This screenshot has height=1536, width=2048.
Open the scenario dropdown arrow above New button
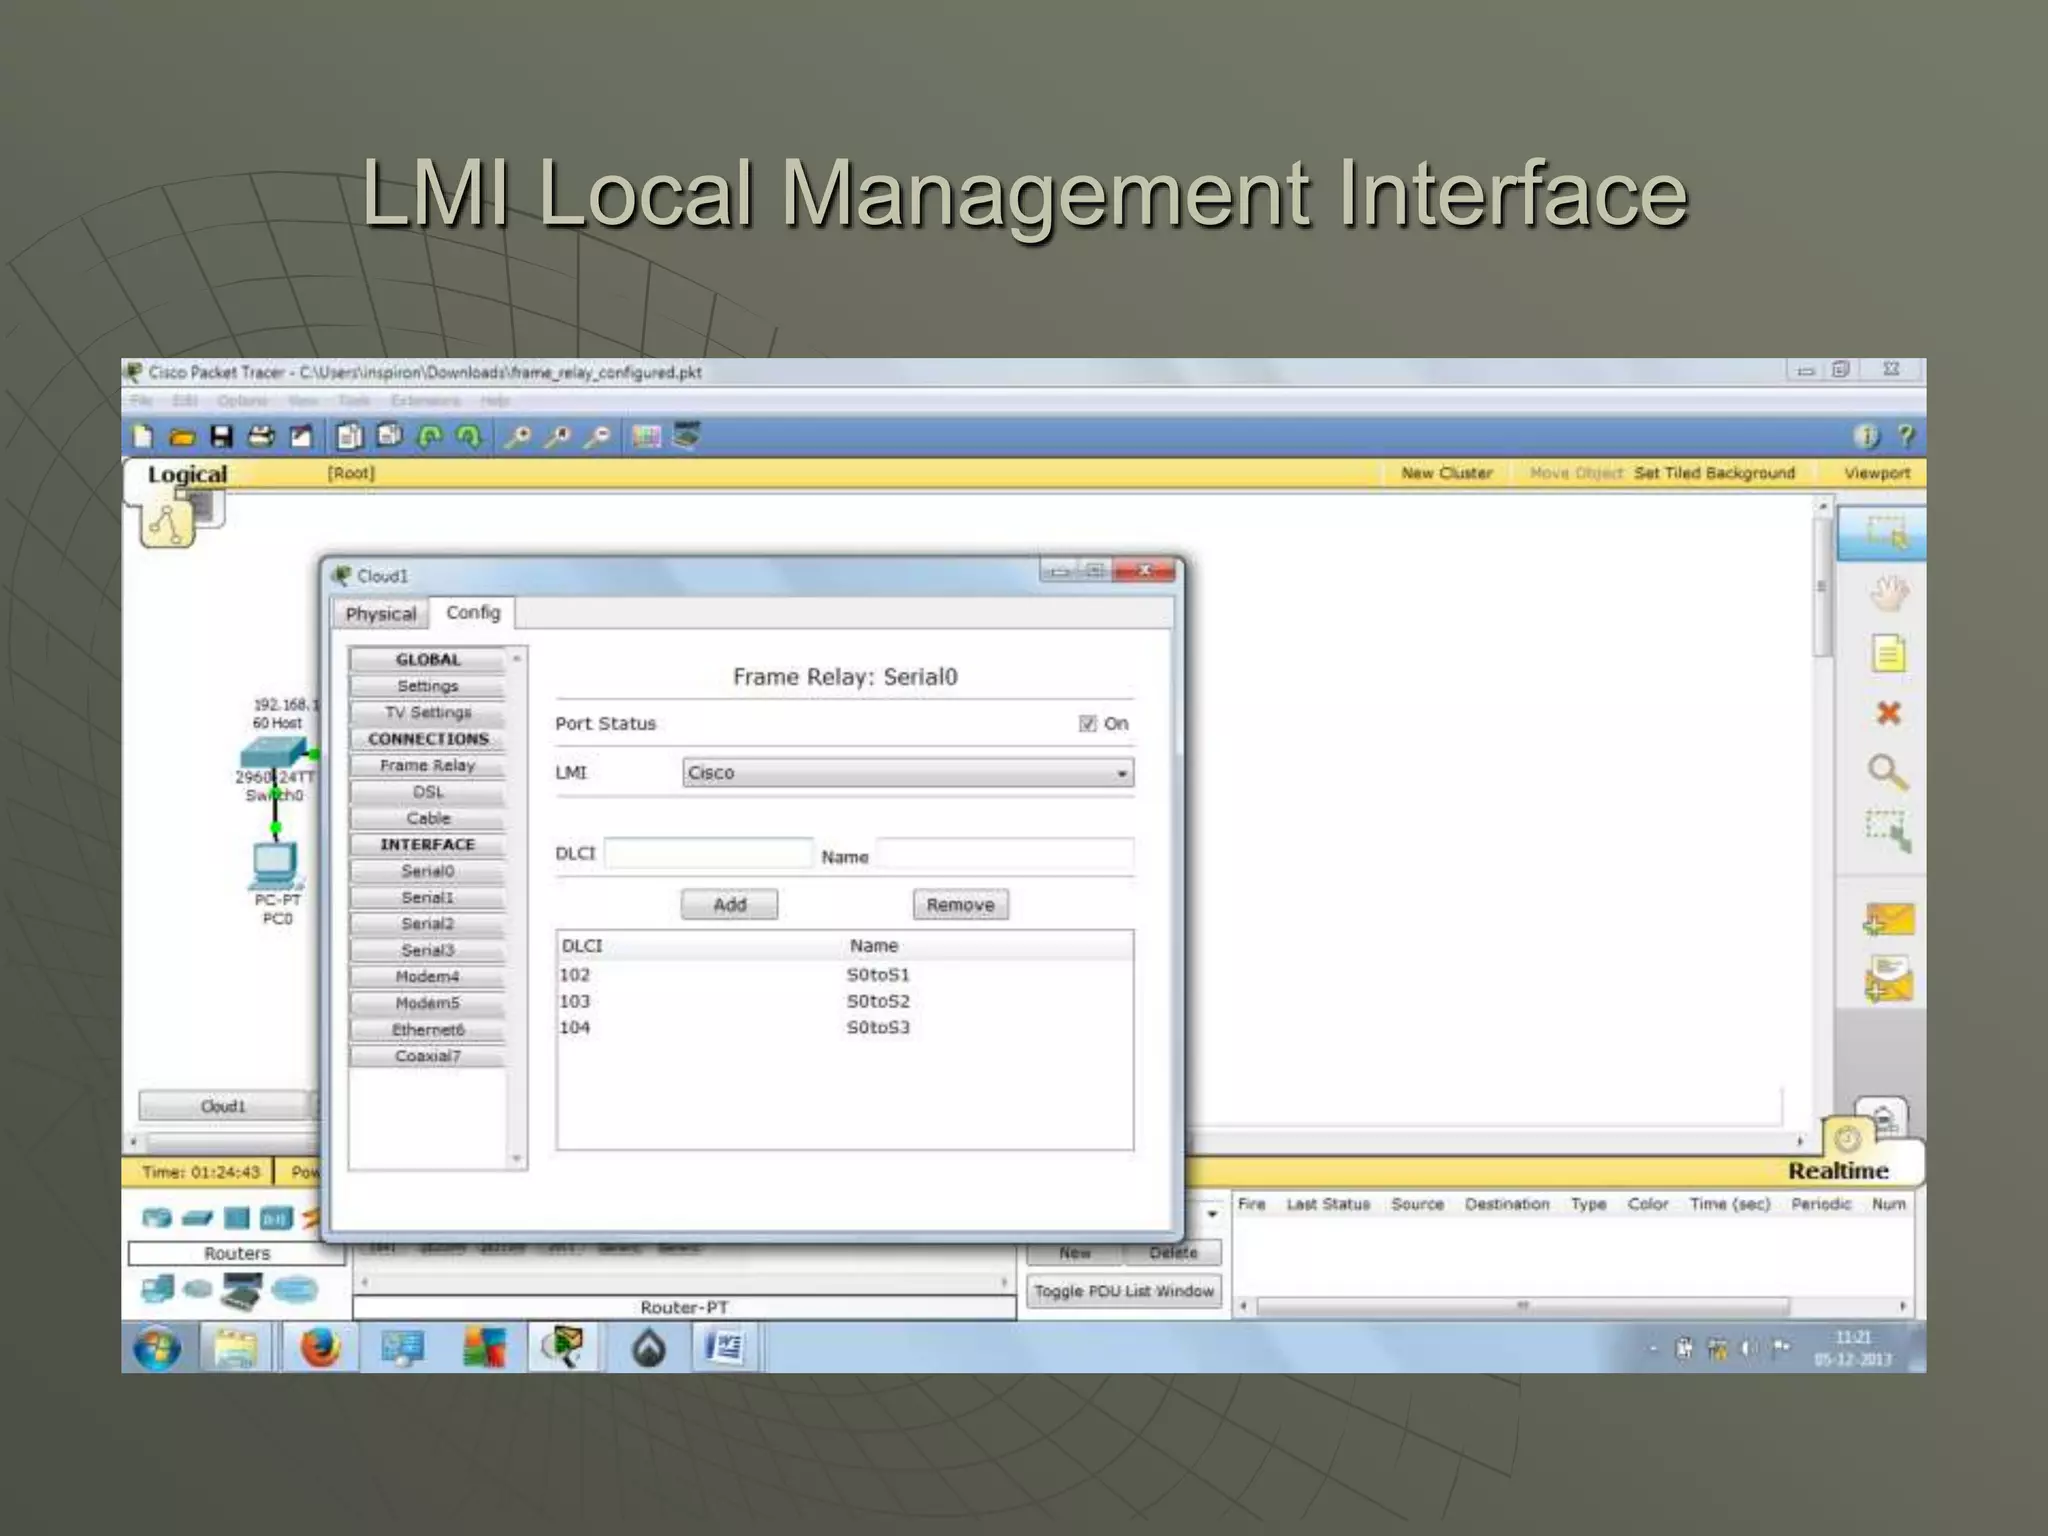[x=1212, y=1214]
